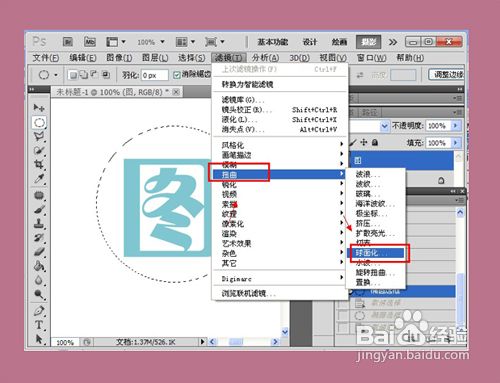Select the Crop tool
Viewport: 500px width, 383px height.
pos(39,164)
